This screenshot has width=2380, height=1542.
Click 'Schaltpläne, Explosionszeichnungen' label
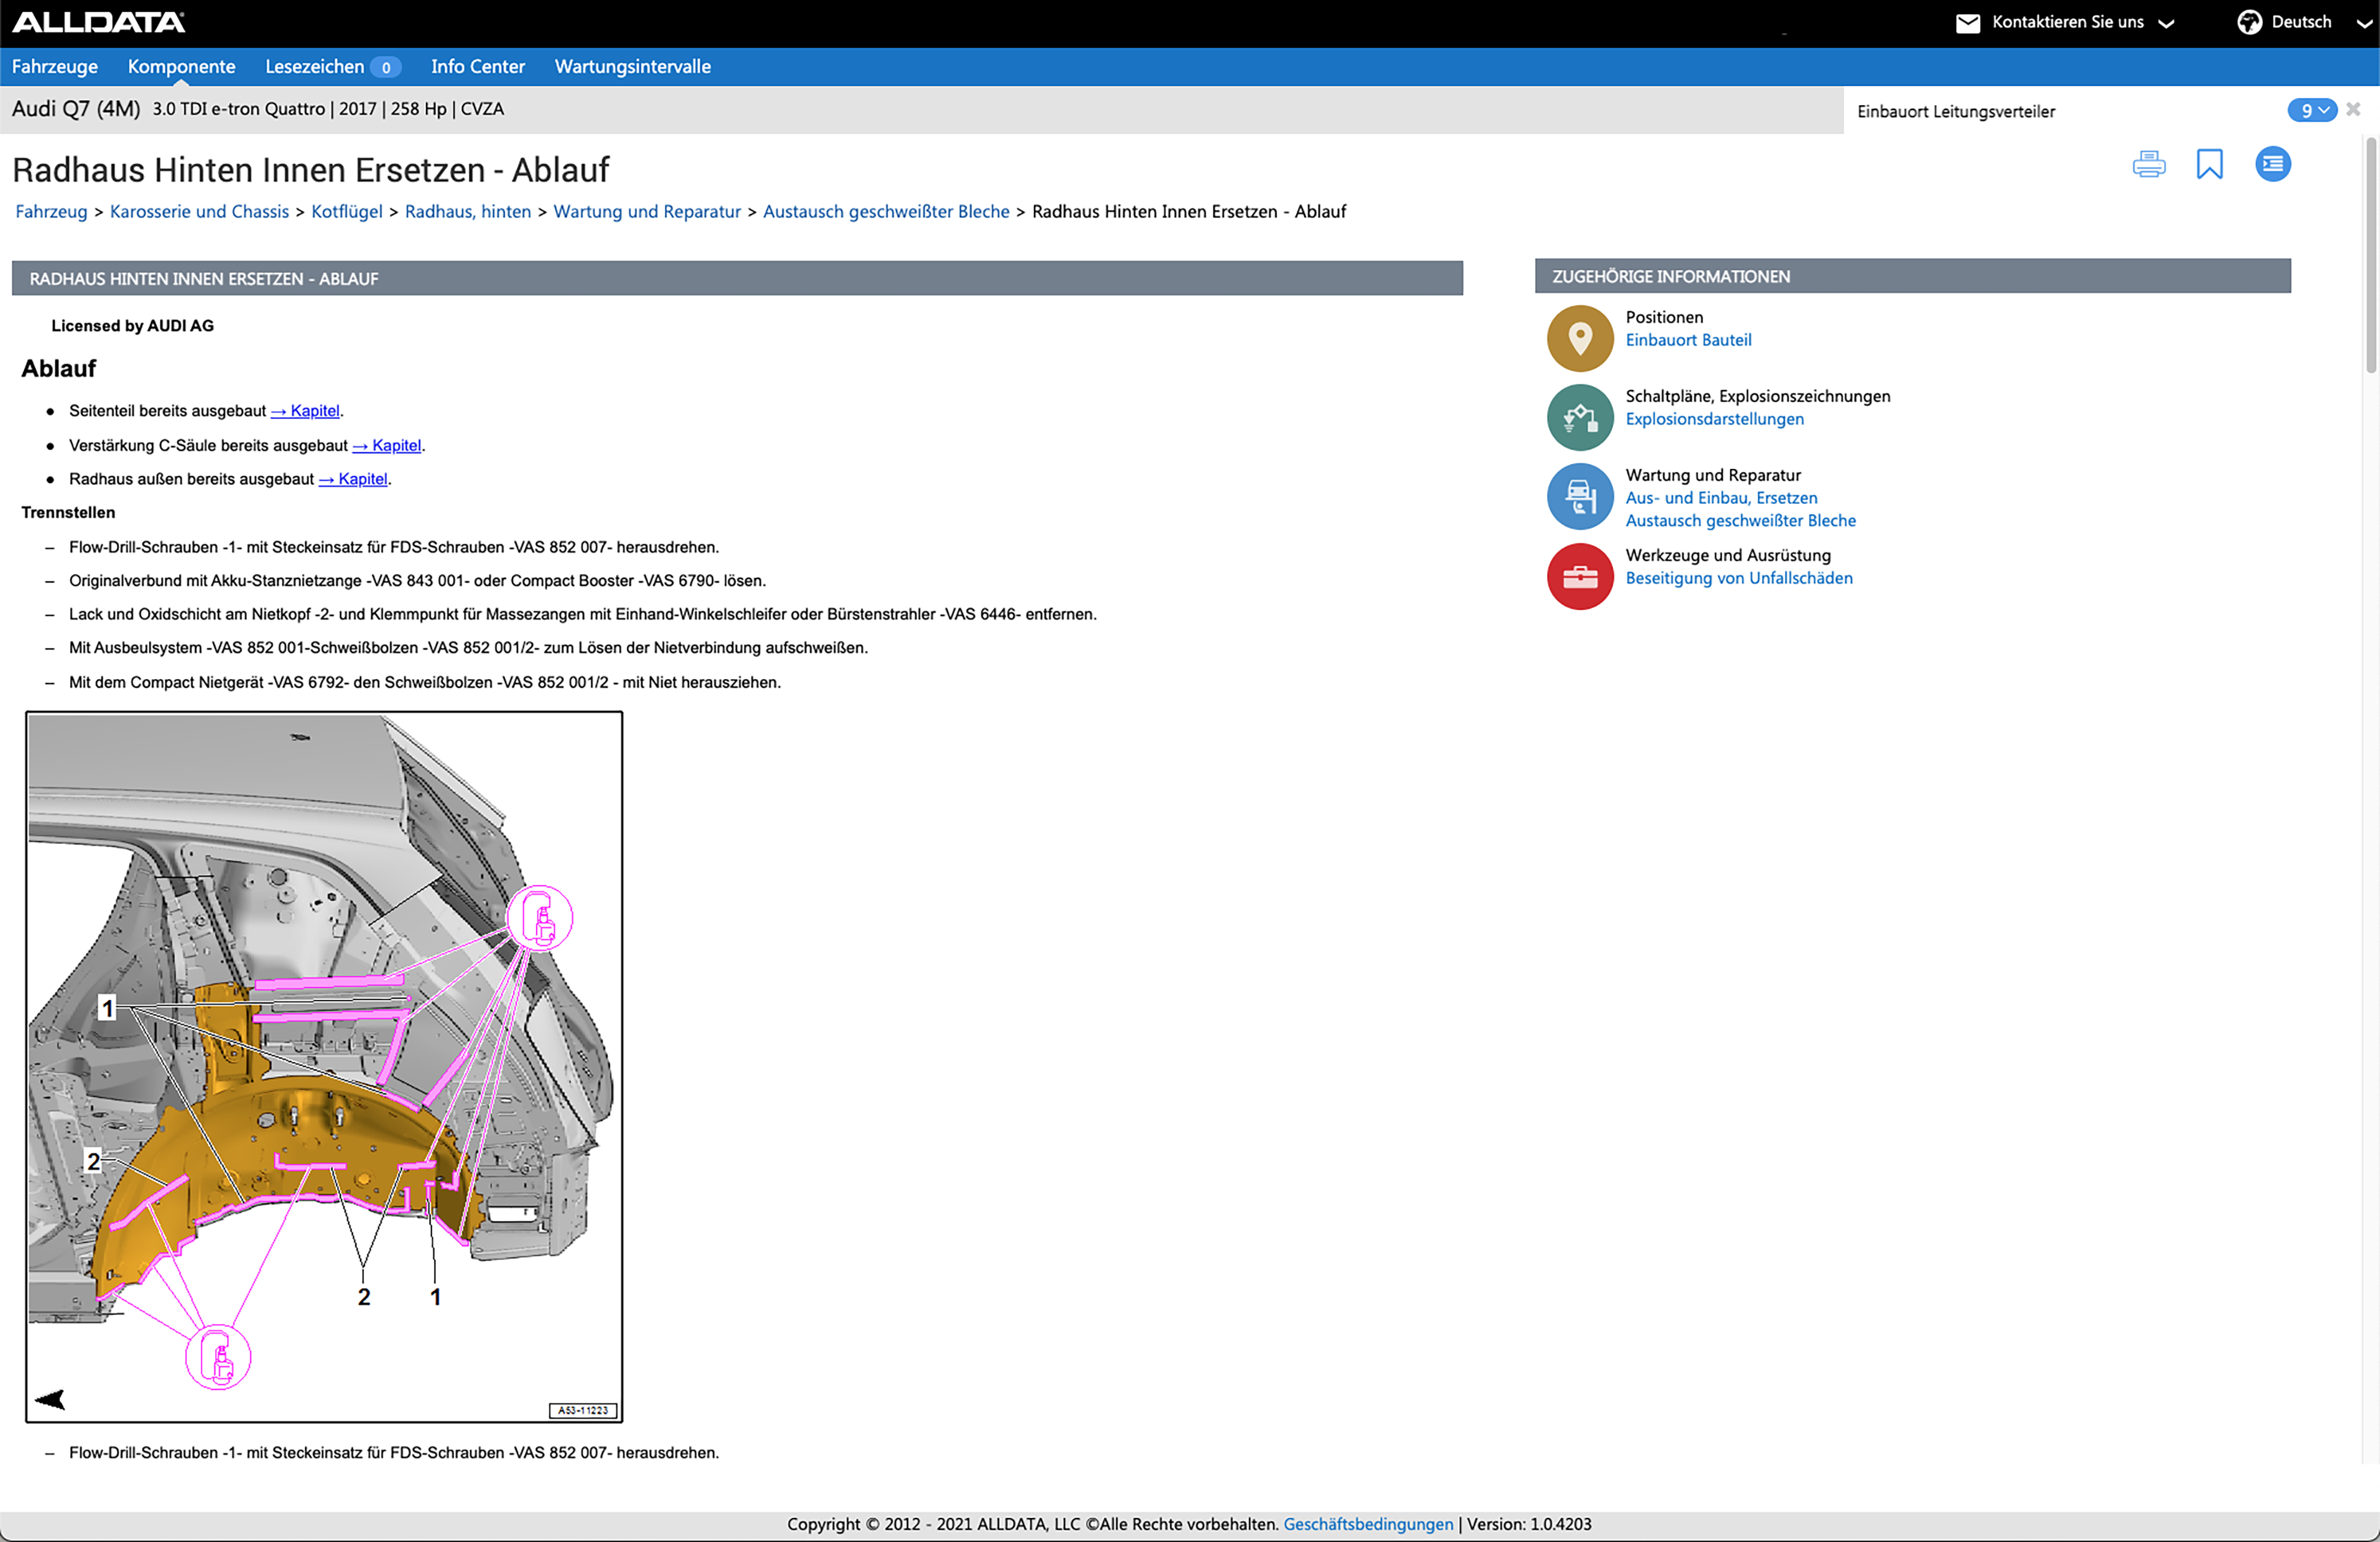(x=1757, y=396)
